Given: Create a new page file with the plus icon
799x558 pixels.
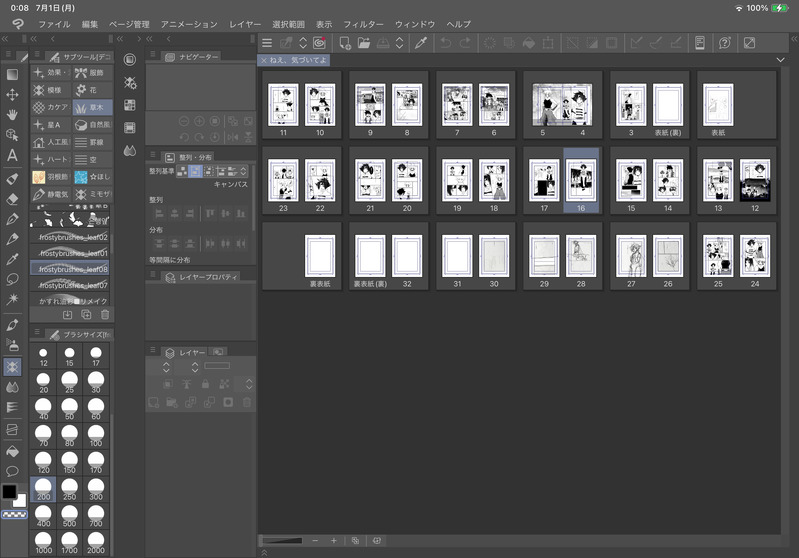Looking at the screenshot, I should click(344, 43).
